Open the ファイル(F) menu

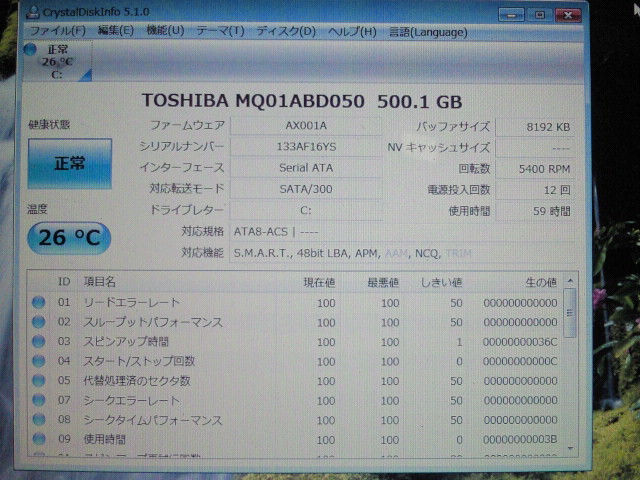(57, 31)
